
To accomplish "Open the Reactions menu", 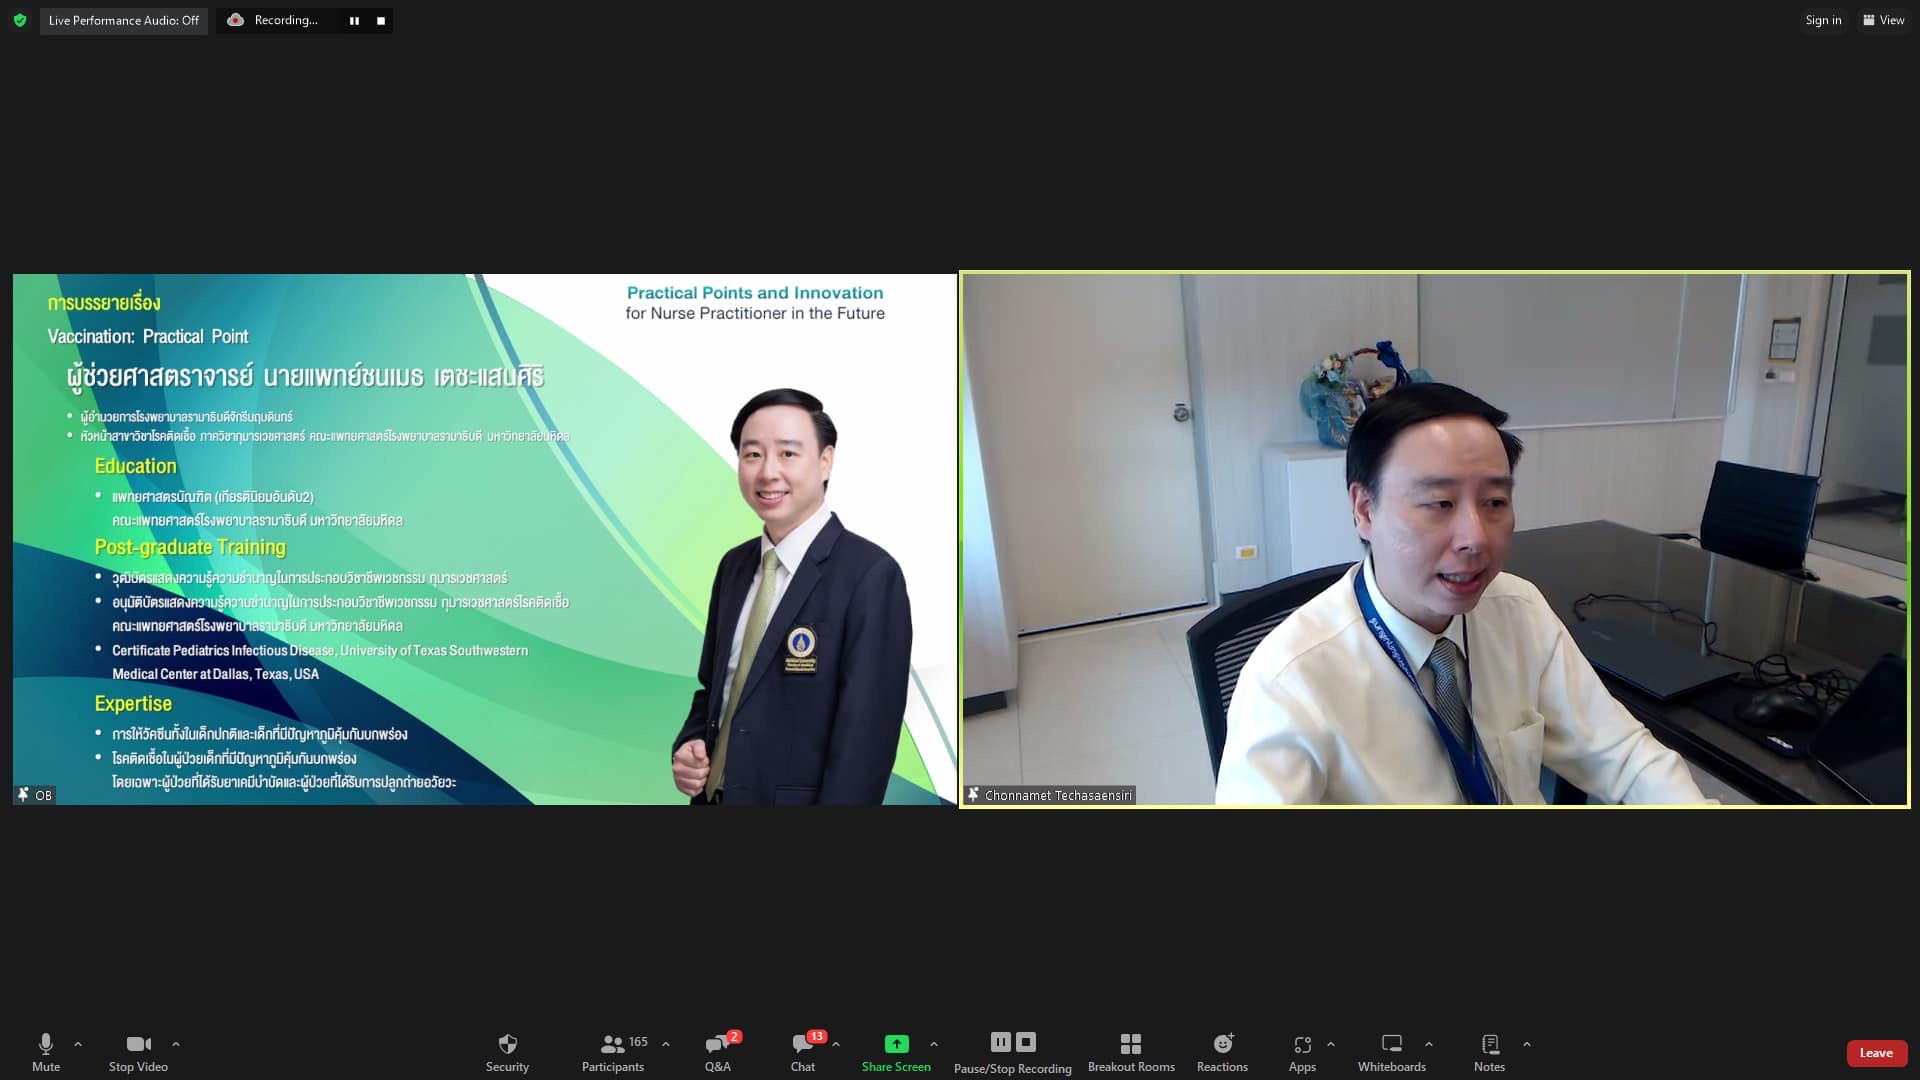I will pyautogui.click(x=1222, y=1052).
